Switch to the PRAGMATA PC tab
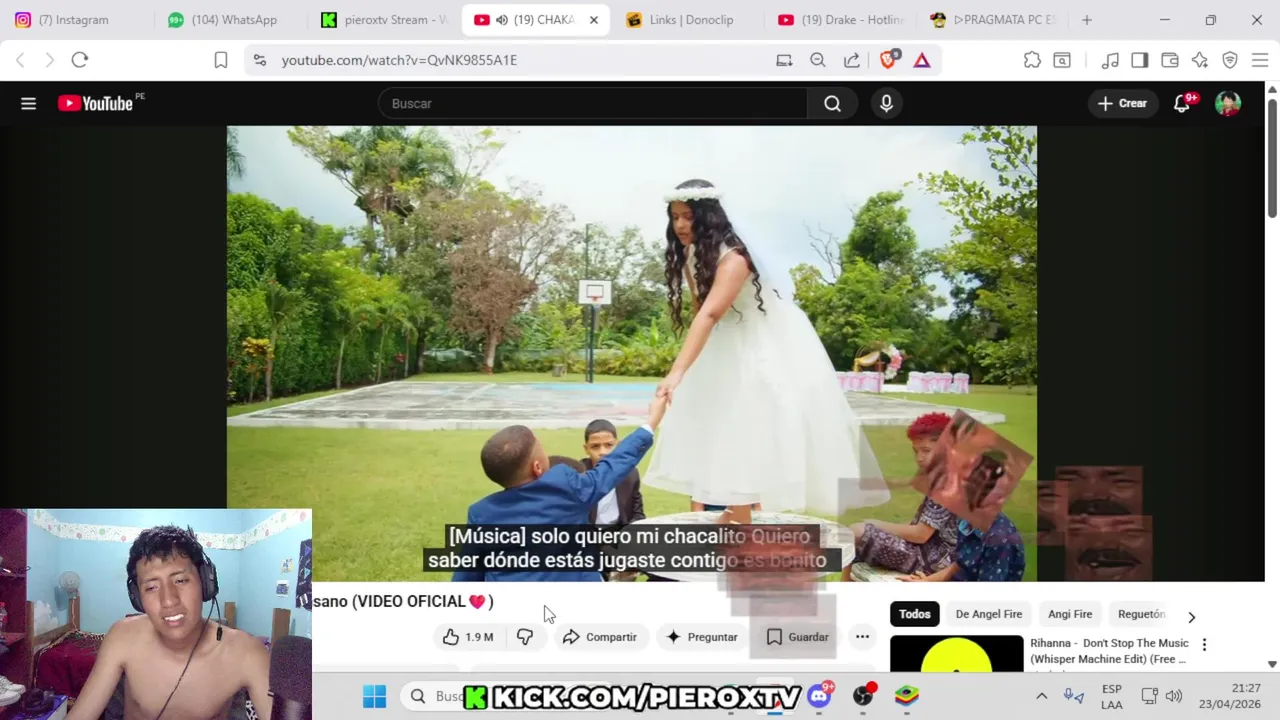 point(994,20)
